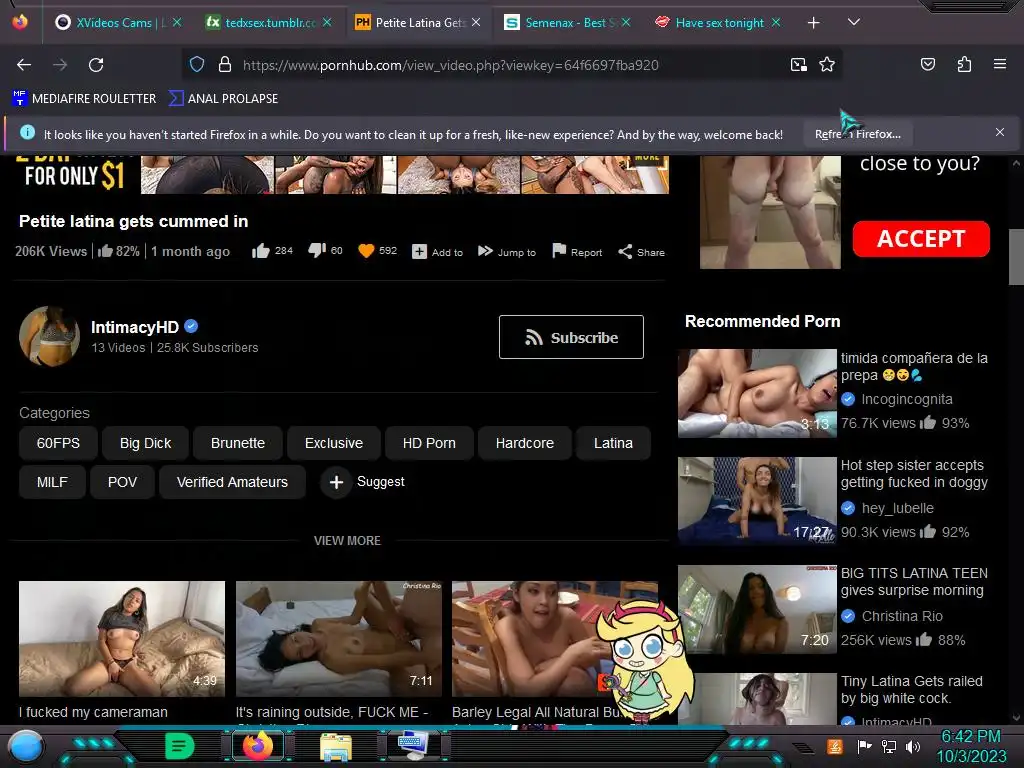
Task: Dismiss the Firefox notification bar
Action: click(x=1000, y=133)
